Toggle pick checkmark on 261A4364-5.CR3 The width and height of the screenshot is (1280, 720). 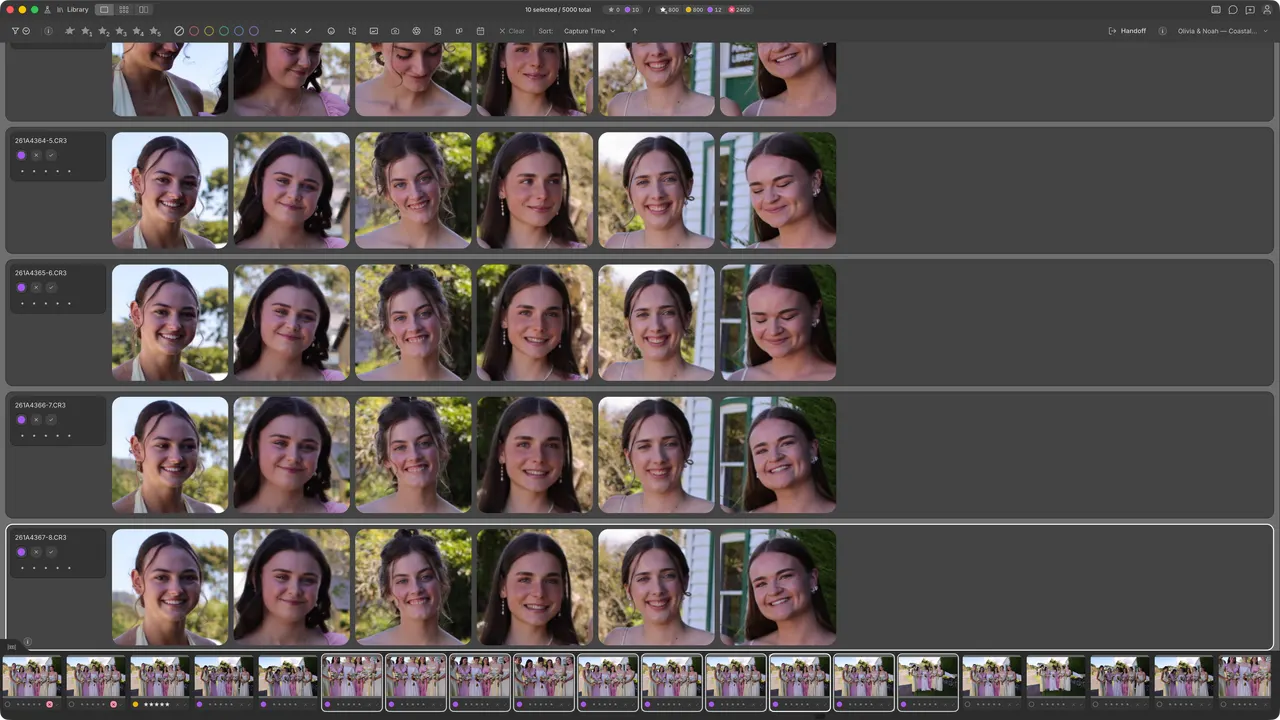(51, 155)
